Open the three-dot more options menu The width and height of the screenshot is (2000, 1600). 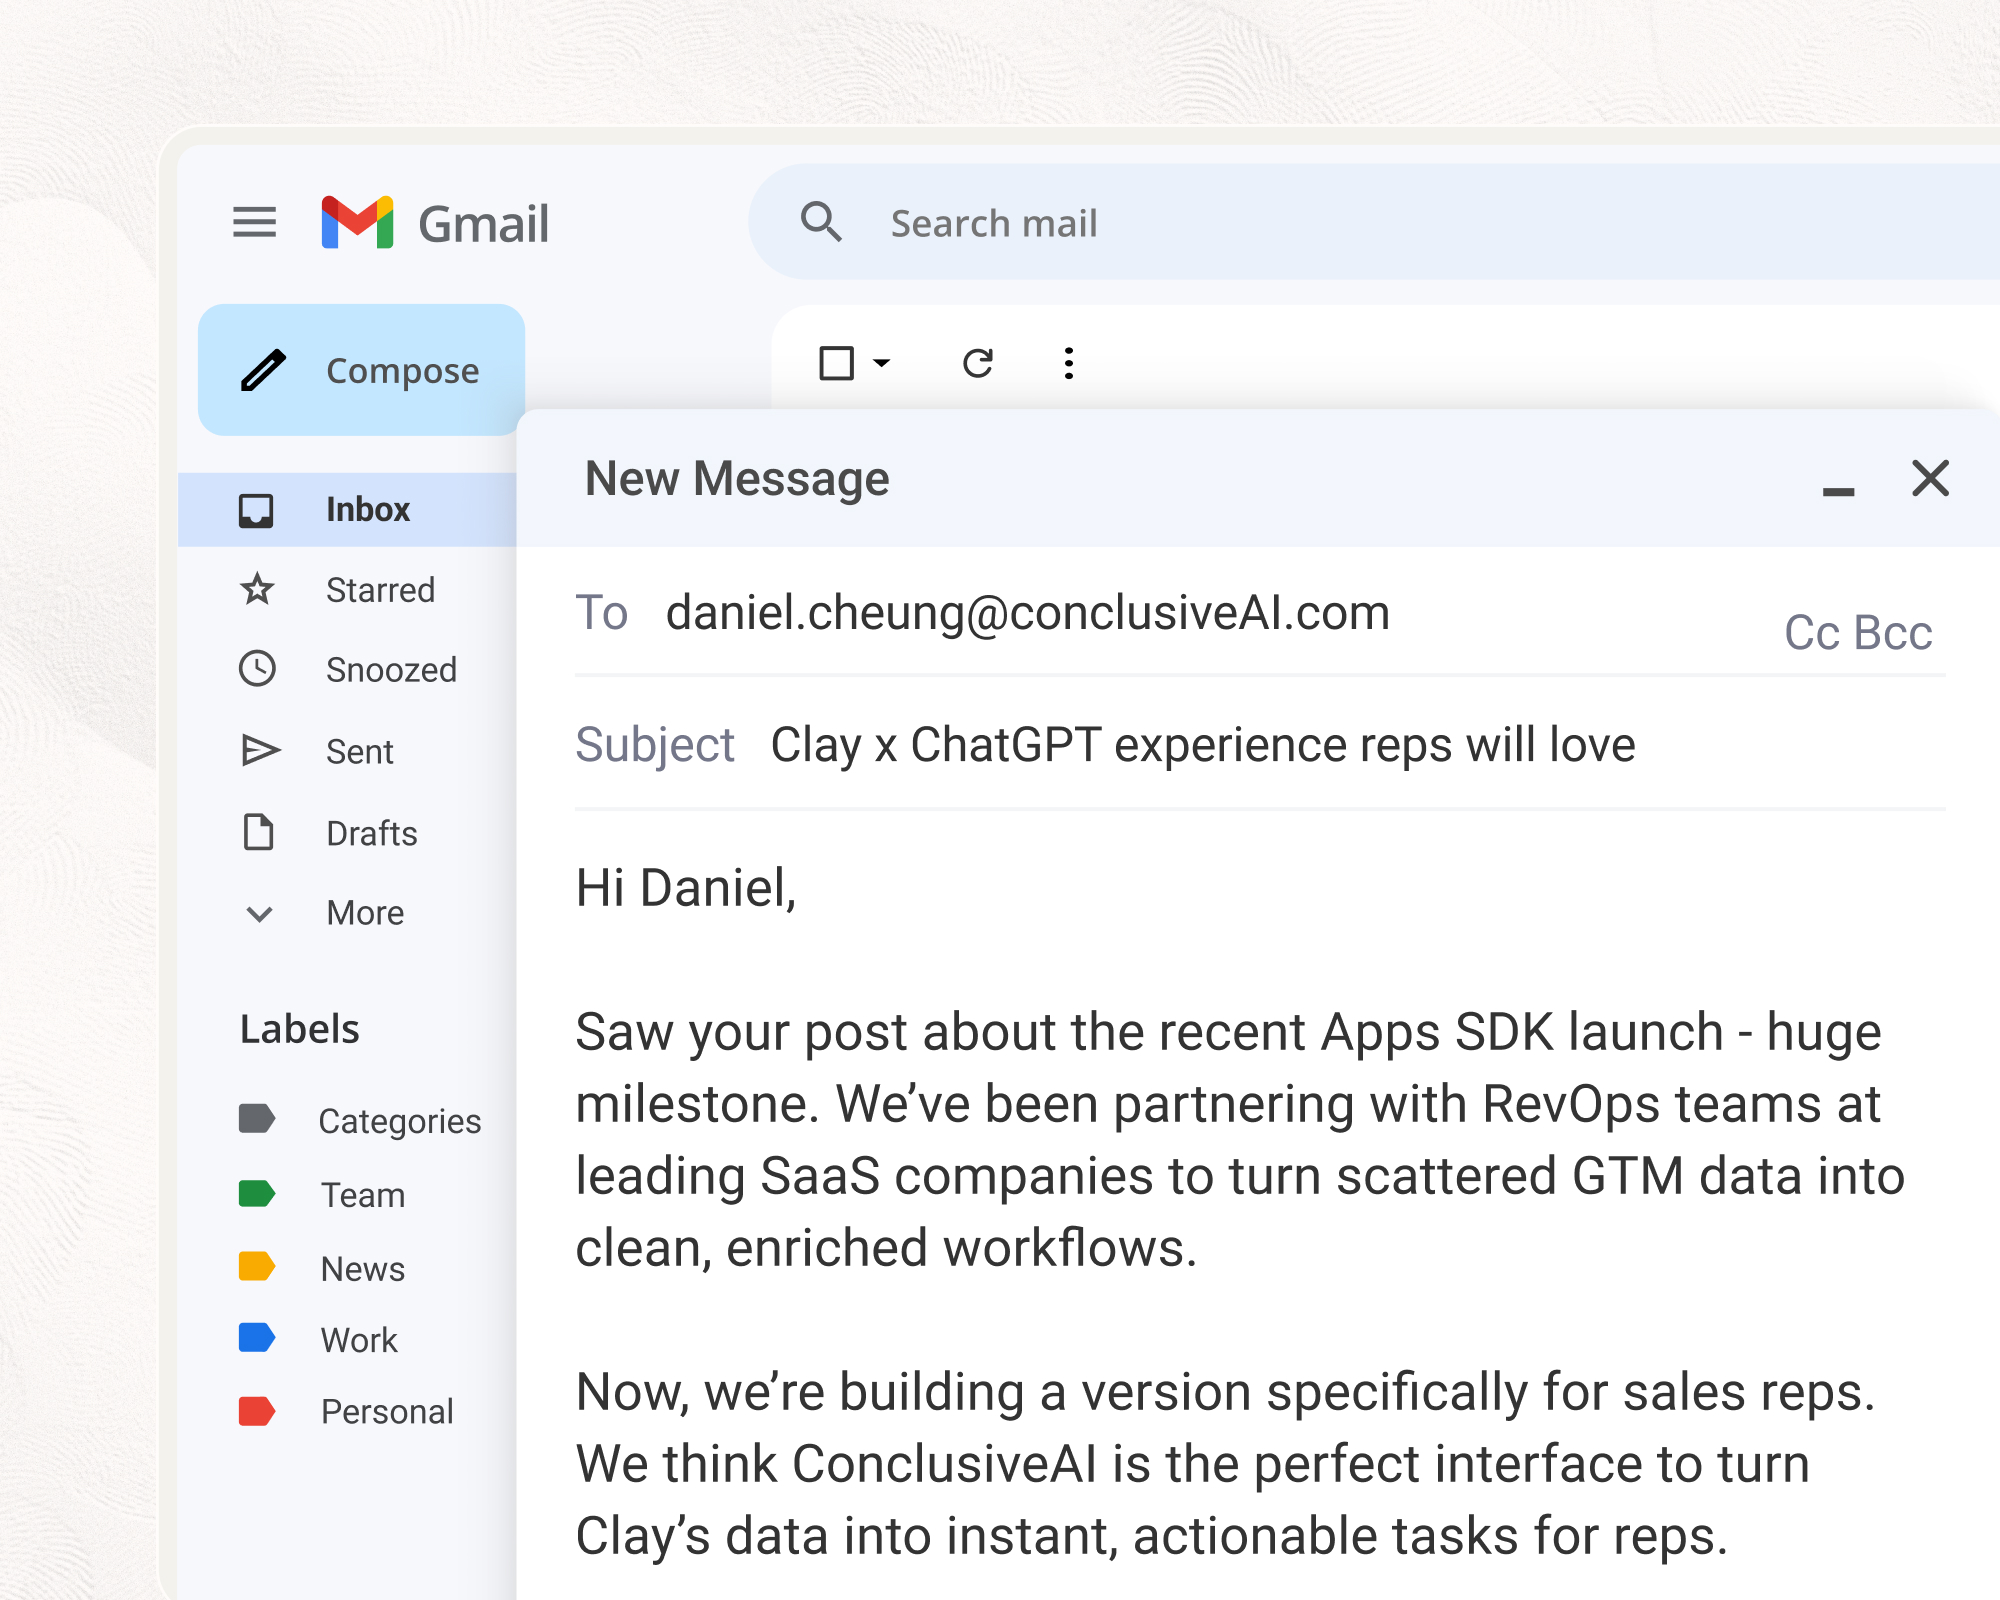click(x=1068, y=363)
